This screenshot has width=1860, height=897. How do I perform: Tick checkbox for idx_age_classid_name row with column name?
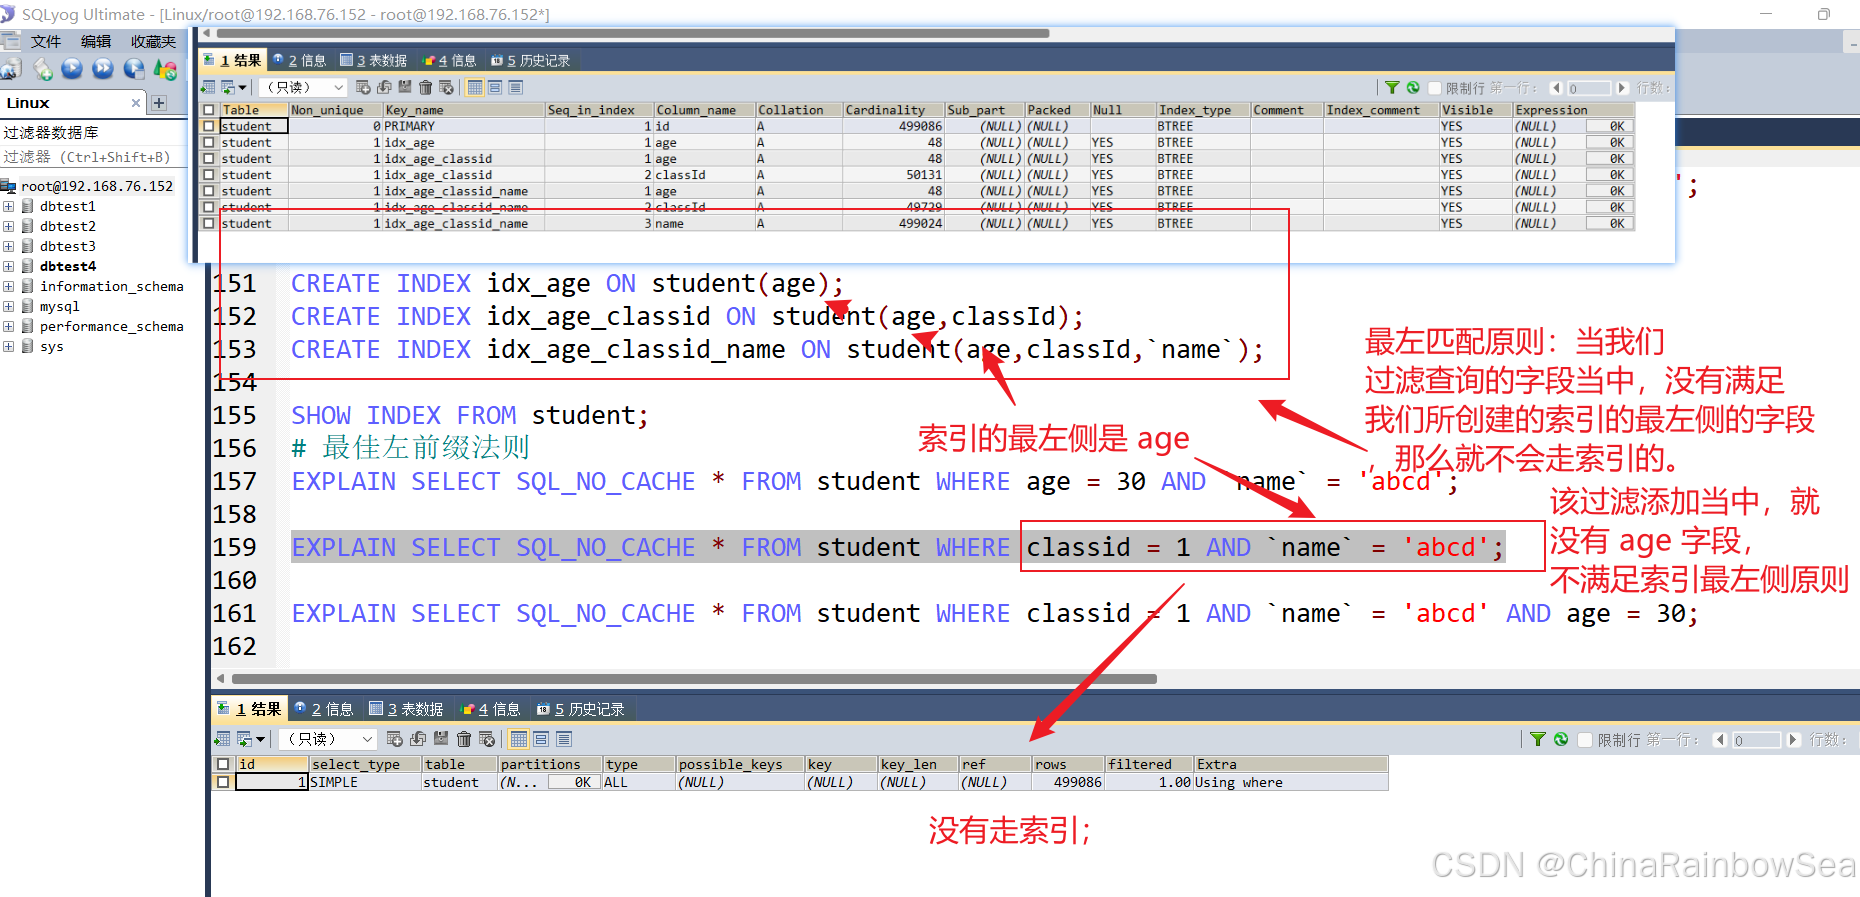pyautogui.click(x=209, y=223)
